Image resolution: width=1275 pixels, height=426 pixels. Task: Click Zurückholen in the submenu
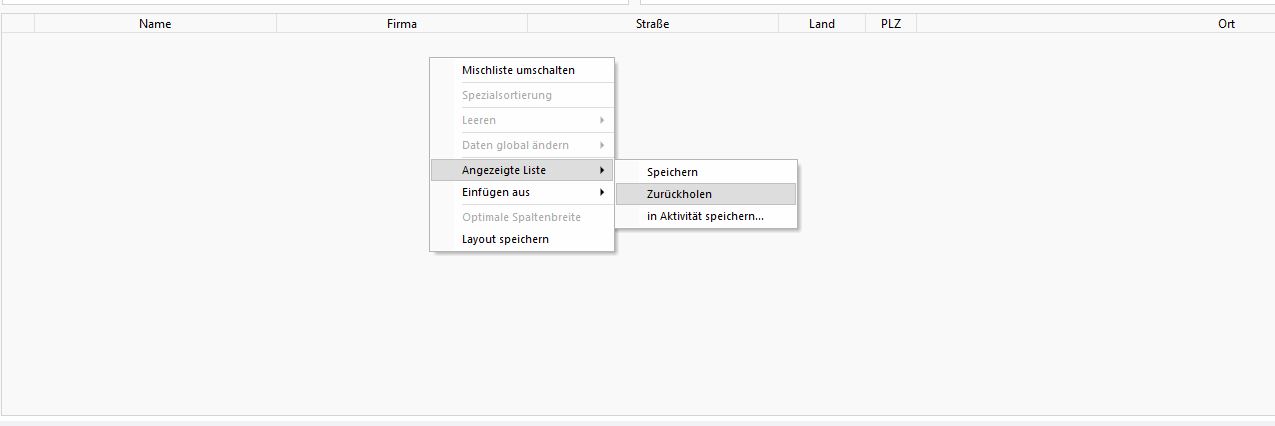point(679,194)
